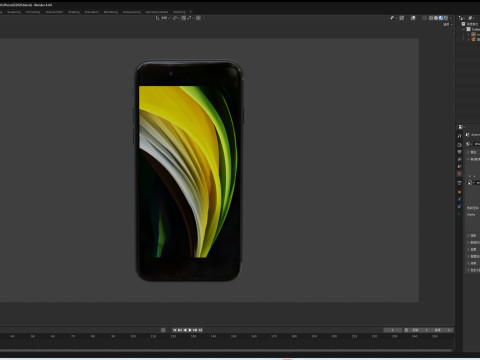Open the Geometry Nodes workspace tab

[x=157, y=12]
